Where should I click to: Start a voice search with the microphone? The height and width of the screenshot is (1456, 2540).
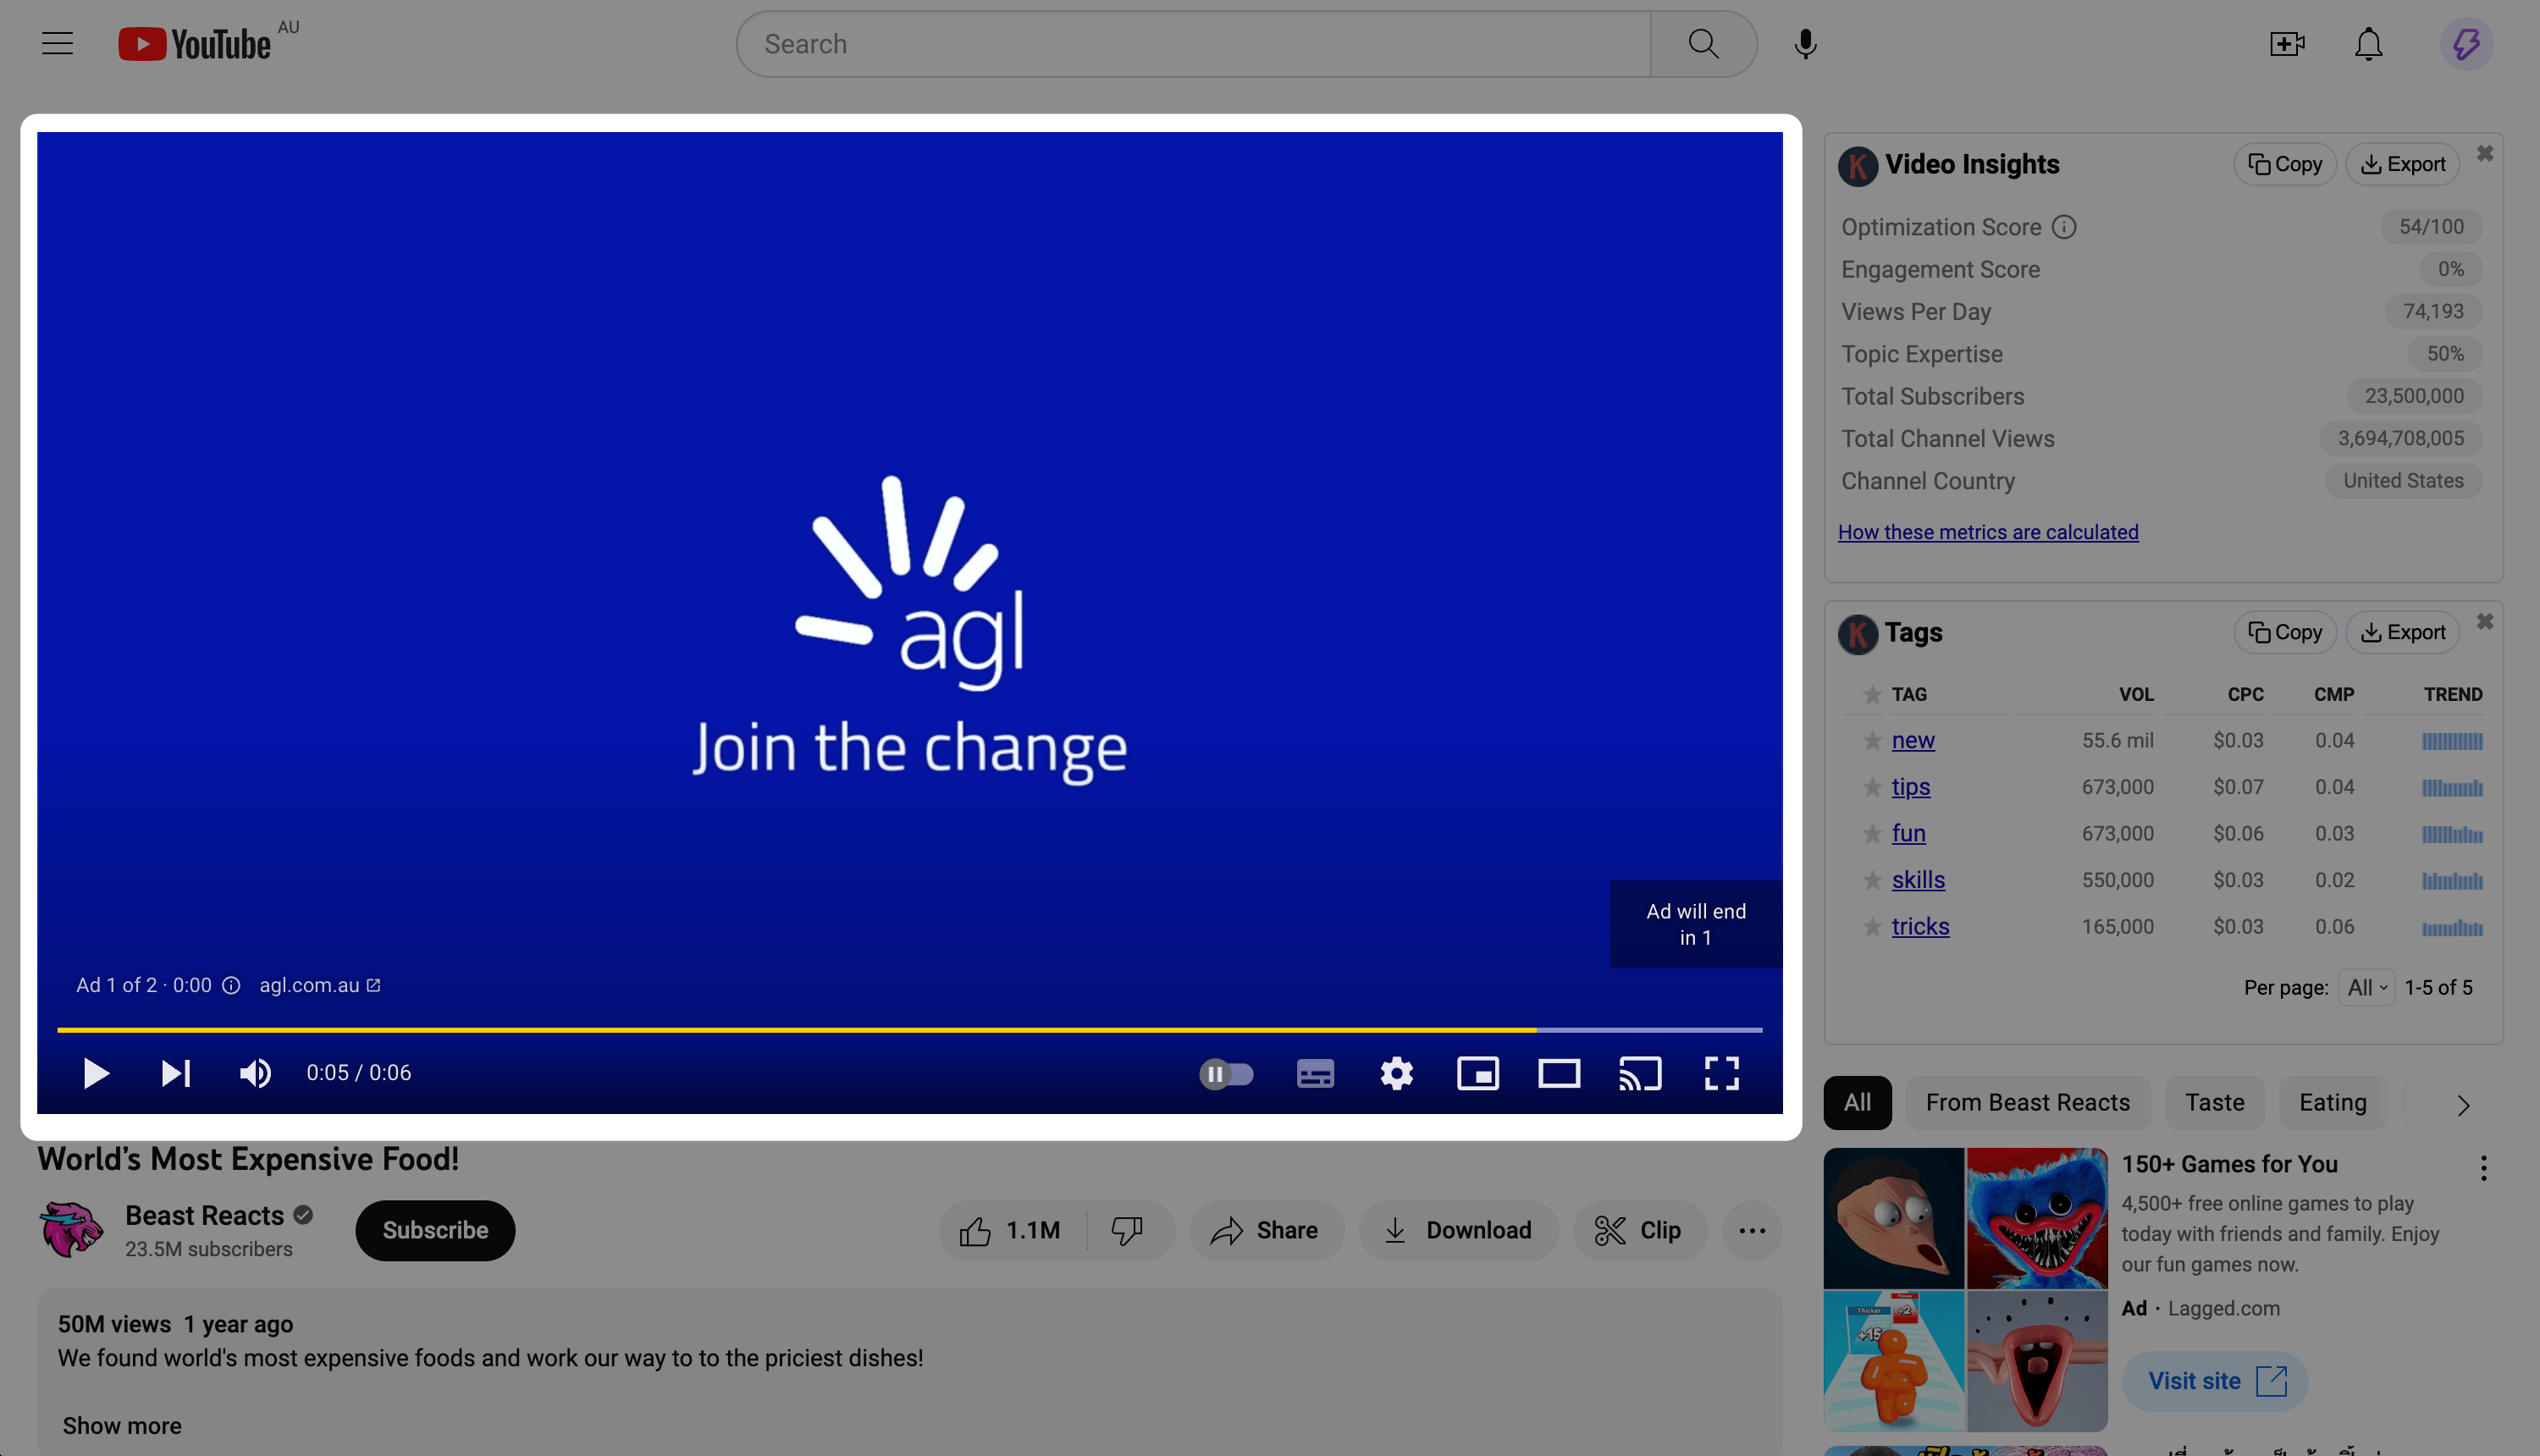pos(1806,43)
